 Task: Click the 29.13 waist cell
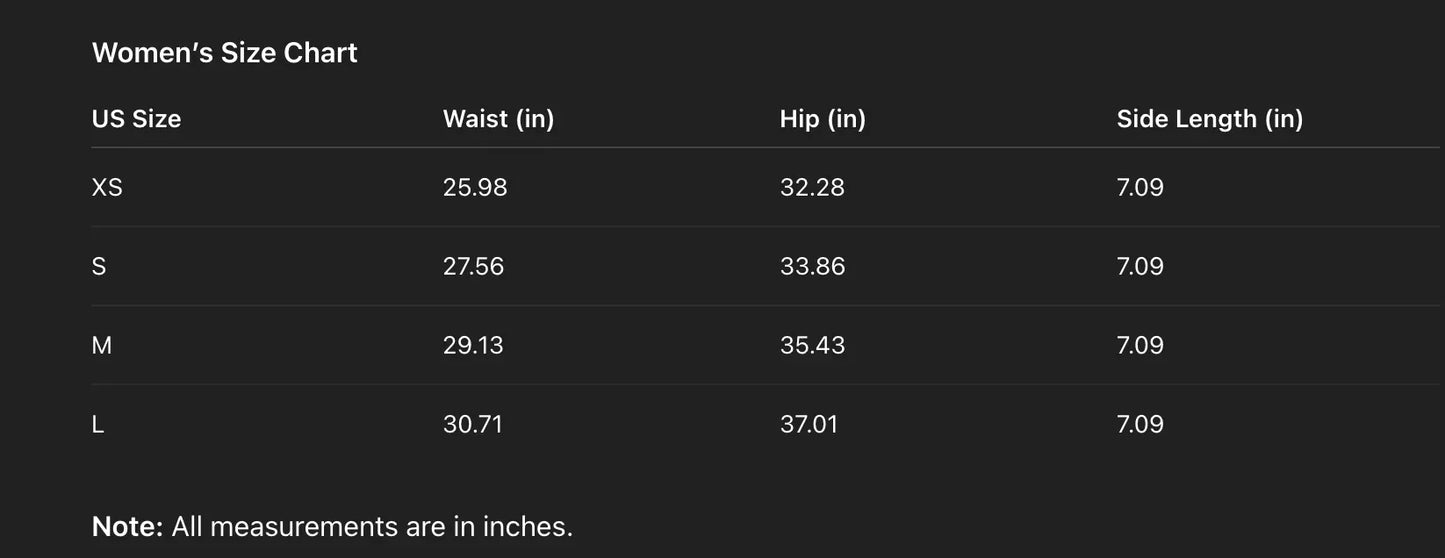(473, 345)
